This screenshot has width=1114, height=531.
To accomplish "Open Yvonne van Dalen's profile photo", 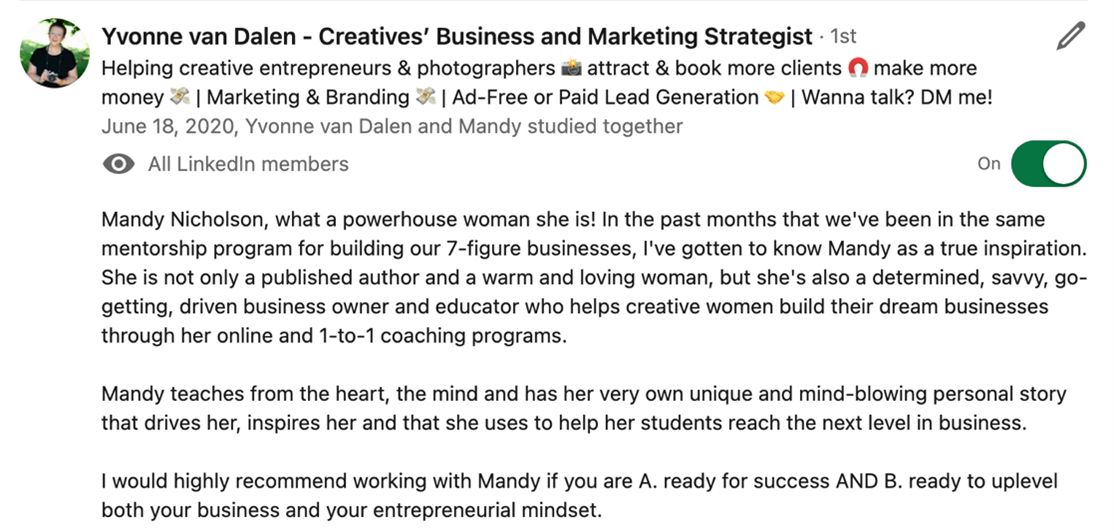I will 55,53.
